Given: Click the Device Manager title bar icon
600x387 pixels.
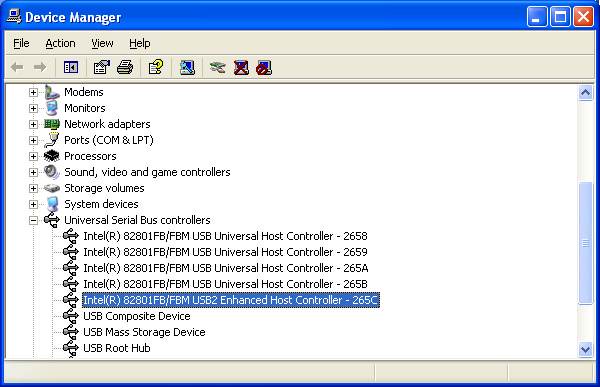Looking at the screenshot, I should coord(14,16).
